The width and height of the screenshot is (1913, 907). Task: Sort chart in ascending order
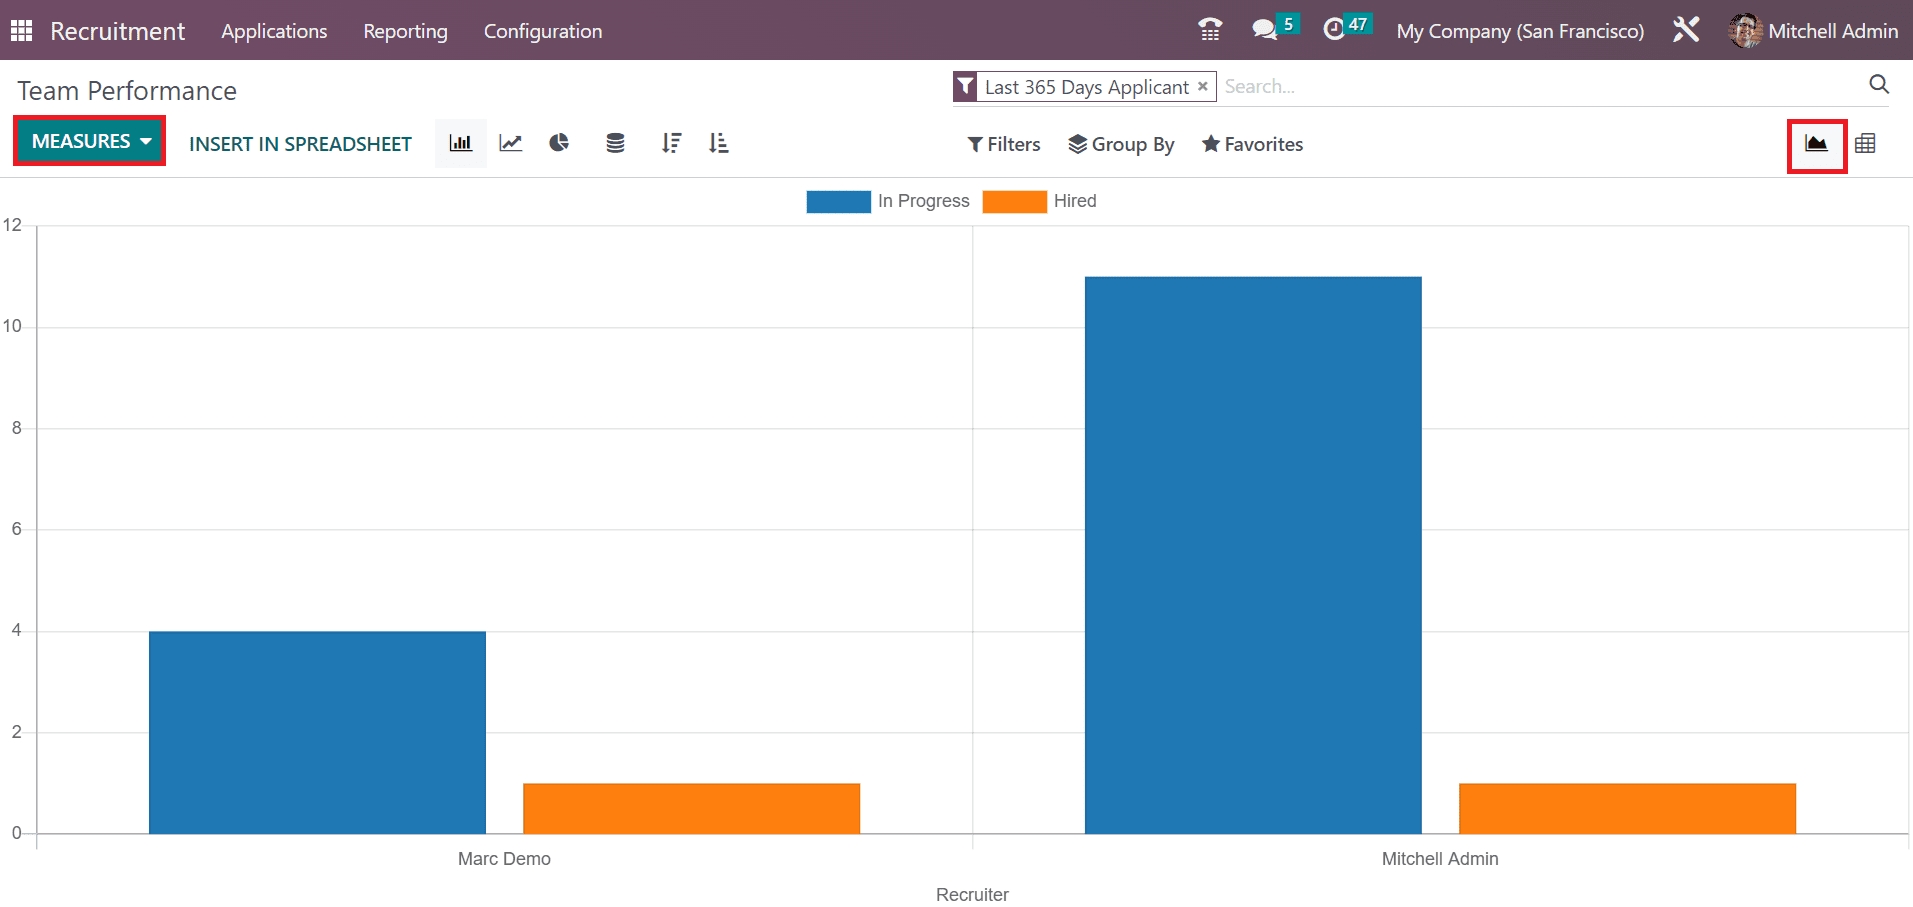coord(719,143)
